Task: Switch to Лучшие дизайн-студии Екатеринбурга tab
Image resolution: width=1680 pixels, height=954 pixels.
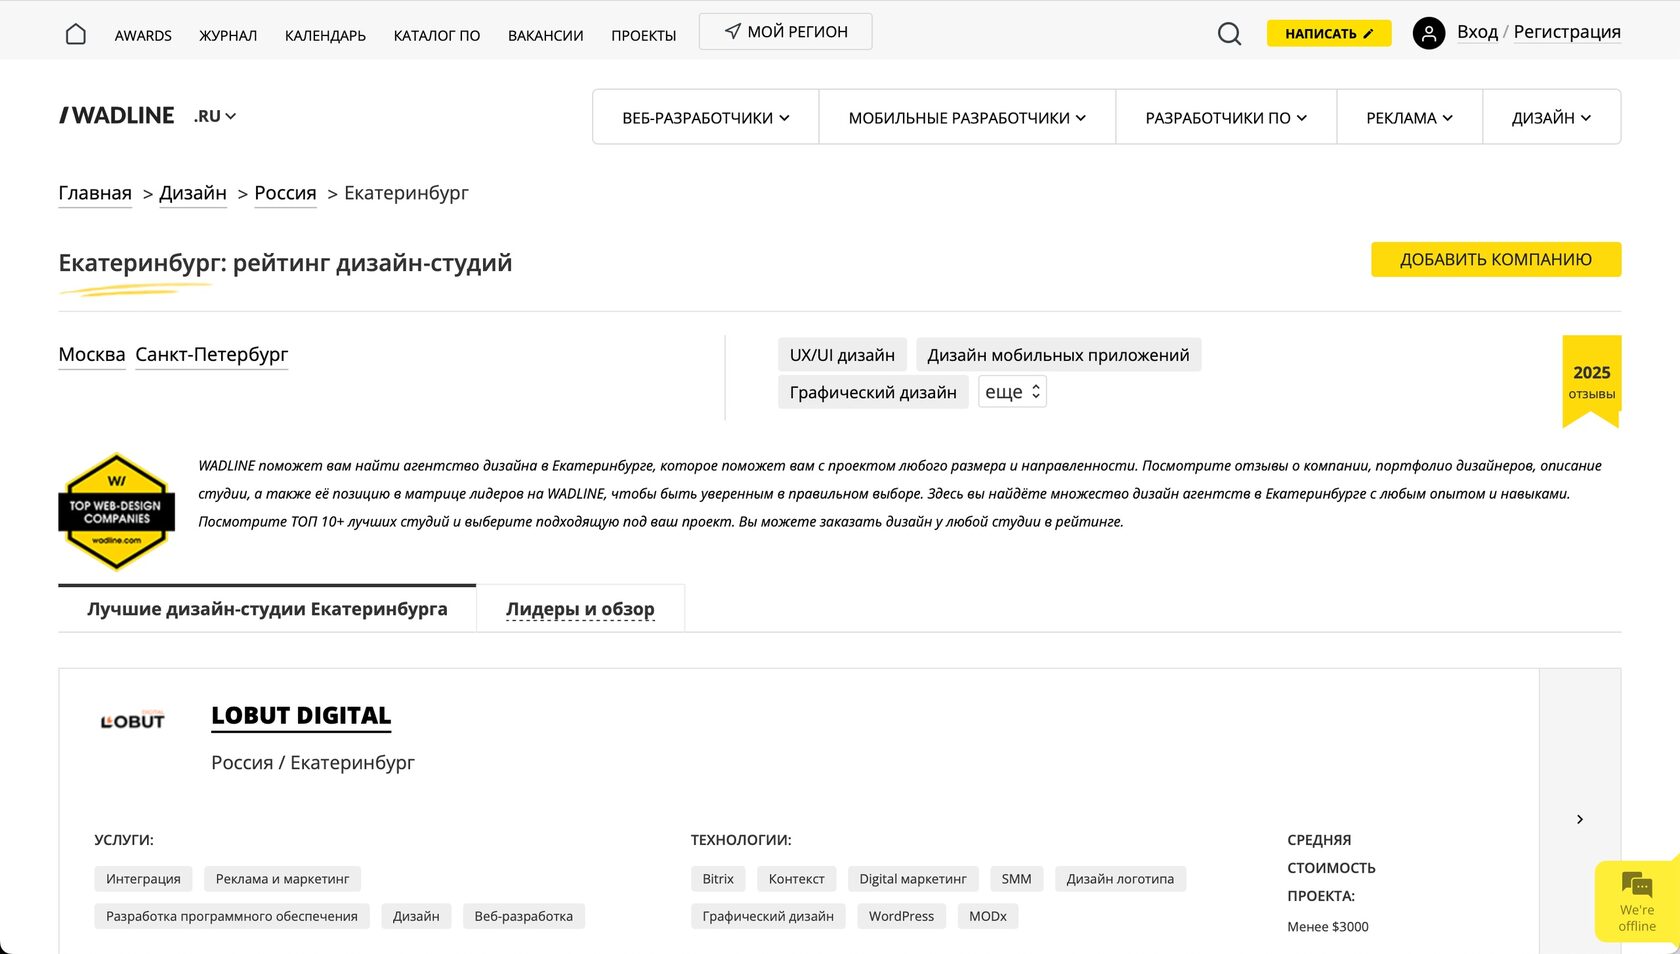Action: [267, 608]
